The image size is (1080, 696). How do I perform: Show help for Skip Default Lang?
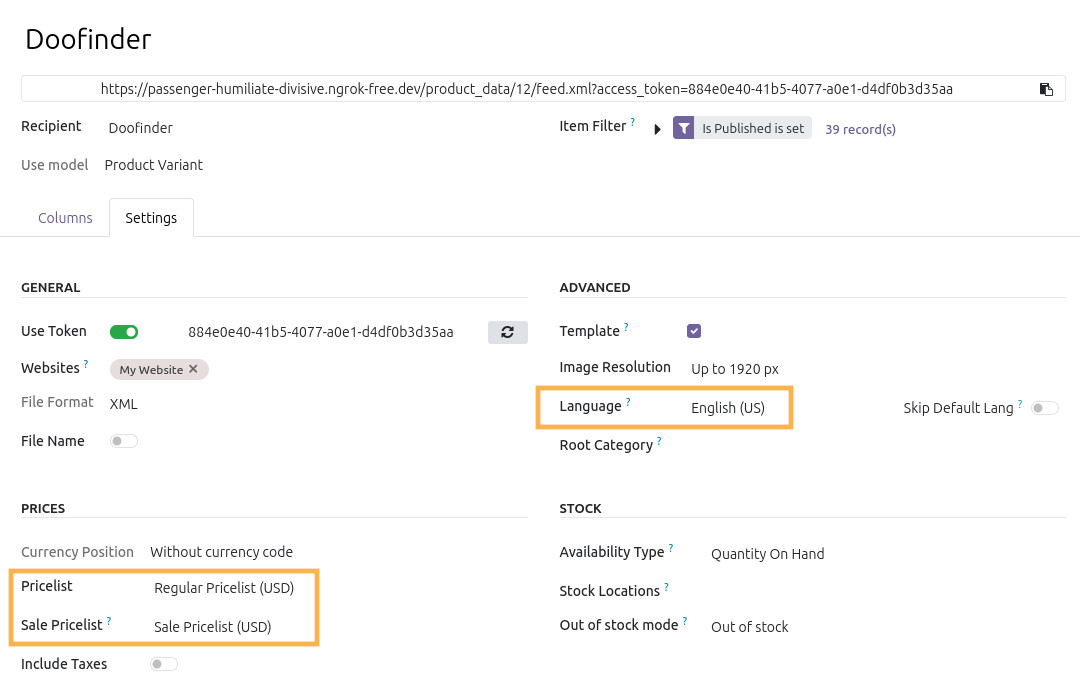pos(1019,403)
